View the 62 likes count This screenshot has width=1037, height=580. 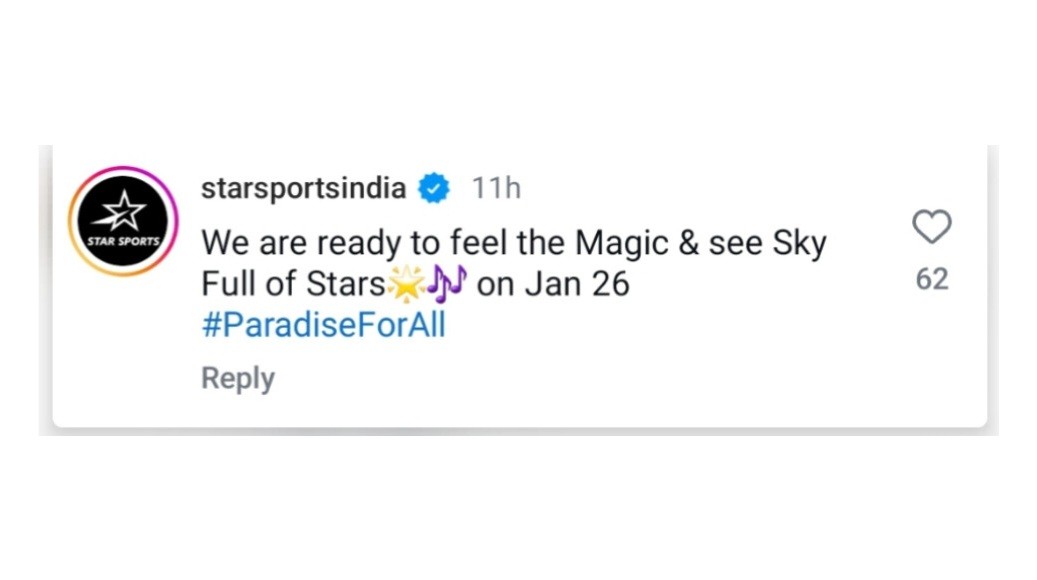[931, 279]
